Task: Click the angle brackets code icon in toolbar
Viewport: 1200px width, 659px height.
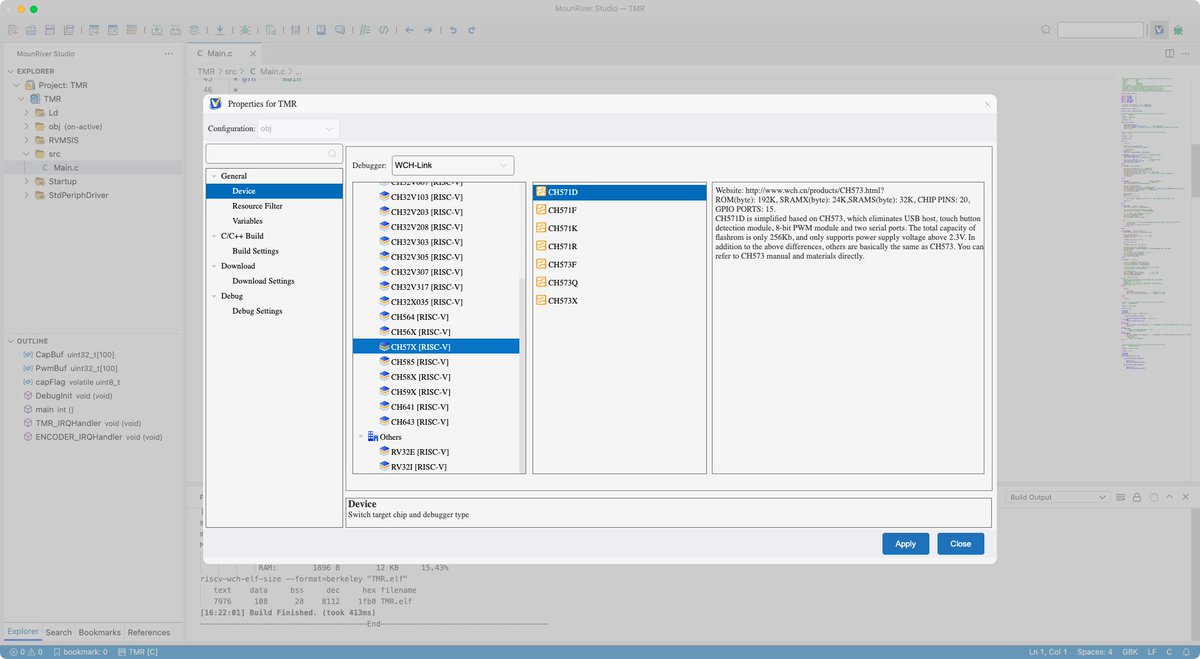Action: (383, 30)
